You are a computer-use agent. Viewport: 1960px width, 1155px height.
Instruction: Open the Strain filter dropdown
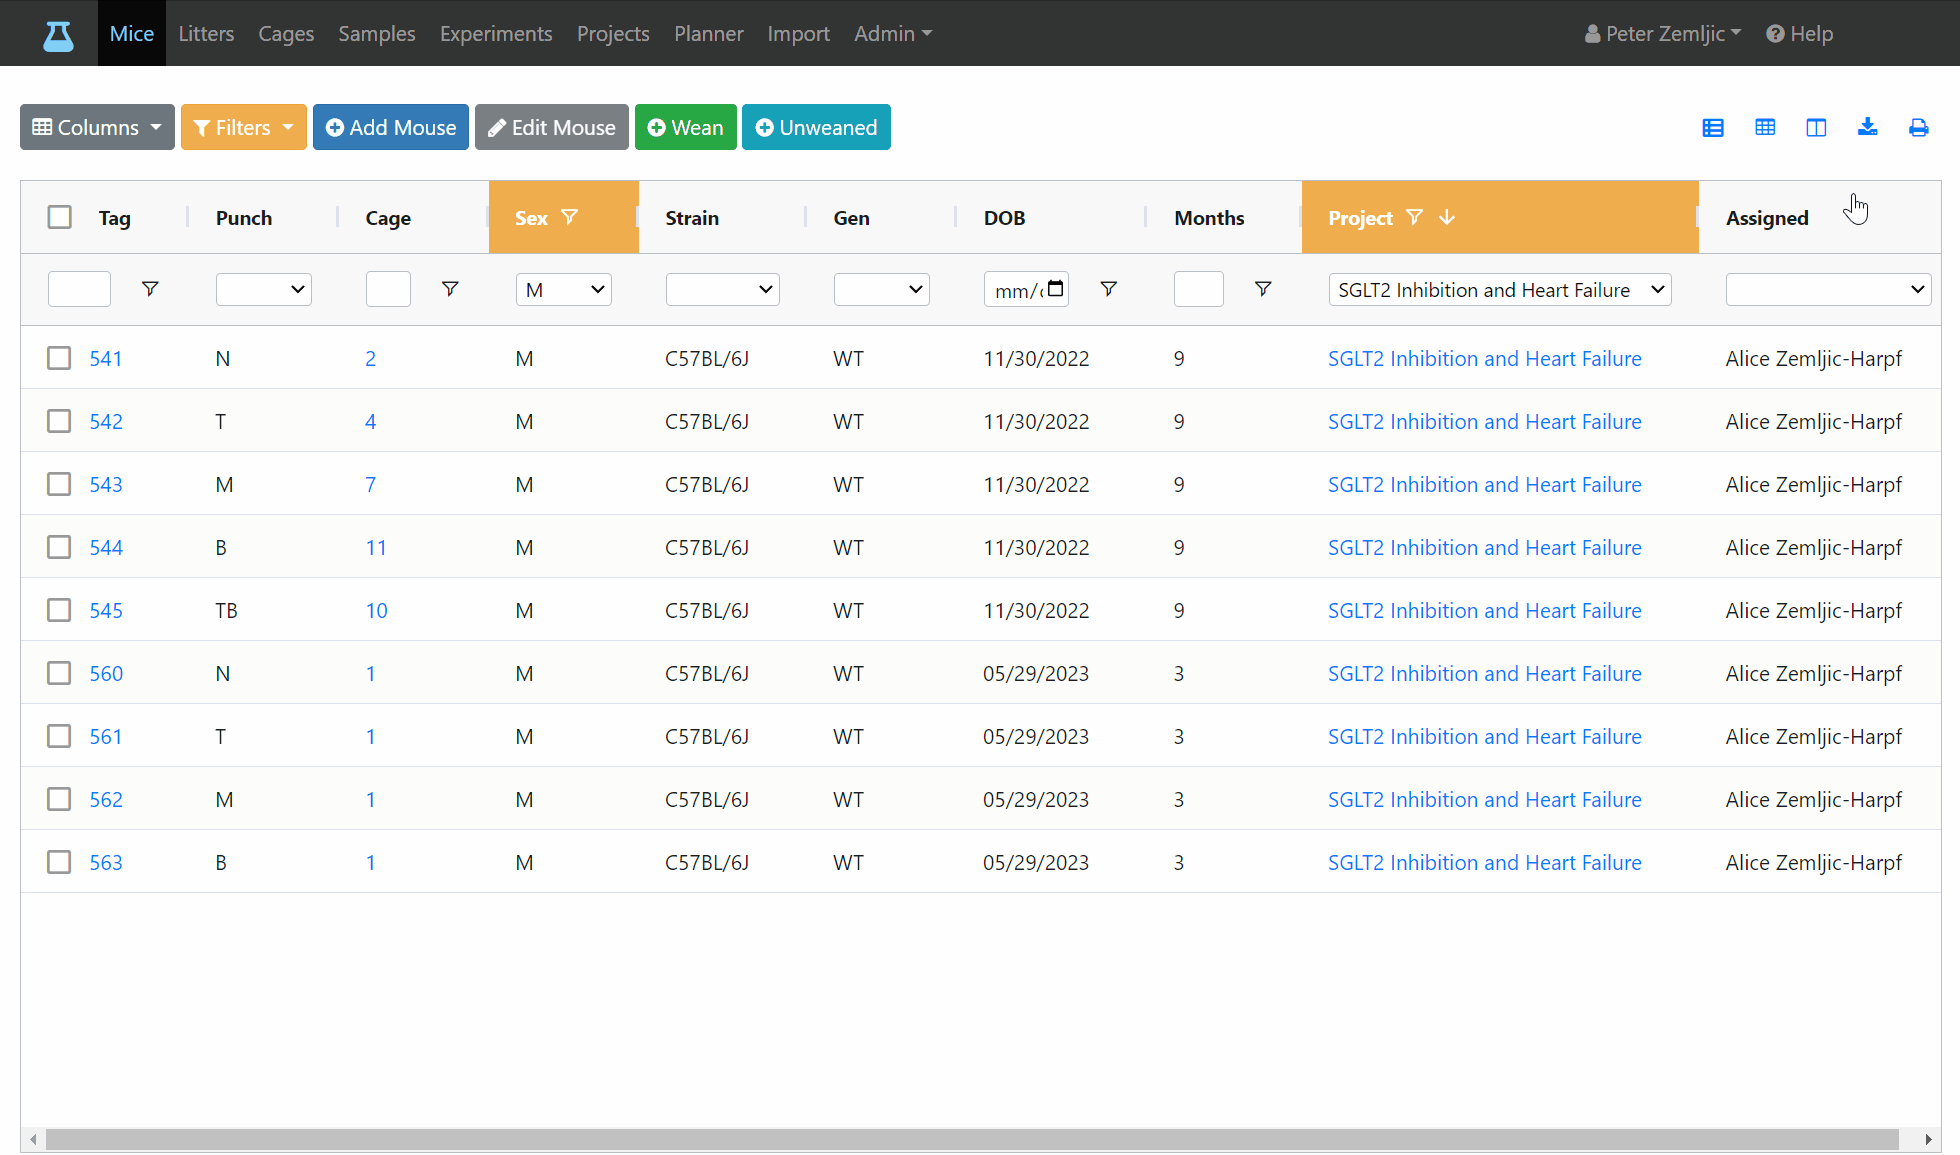click(x=723, y=289)
